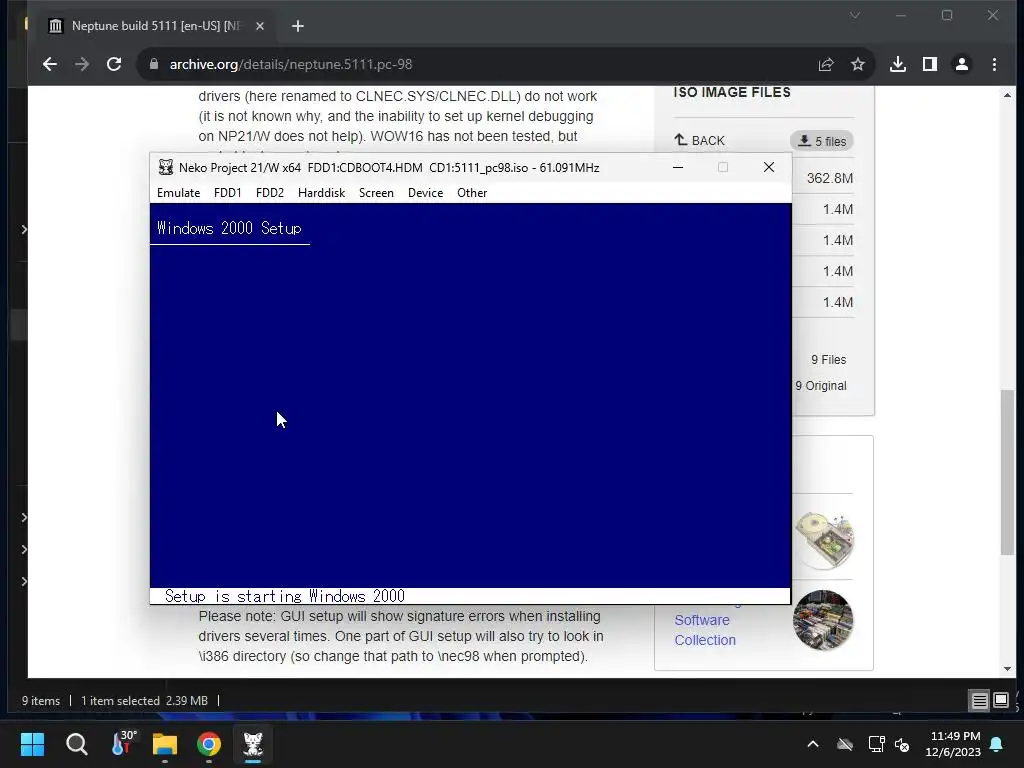Bookmark this page with the star icon
The image size is (1024, 768).
(x=857, y=64)
